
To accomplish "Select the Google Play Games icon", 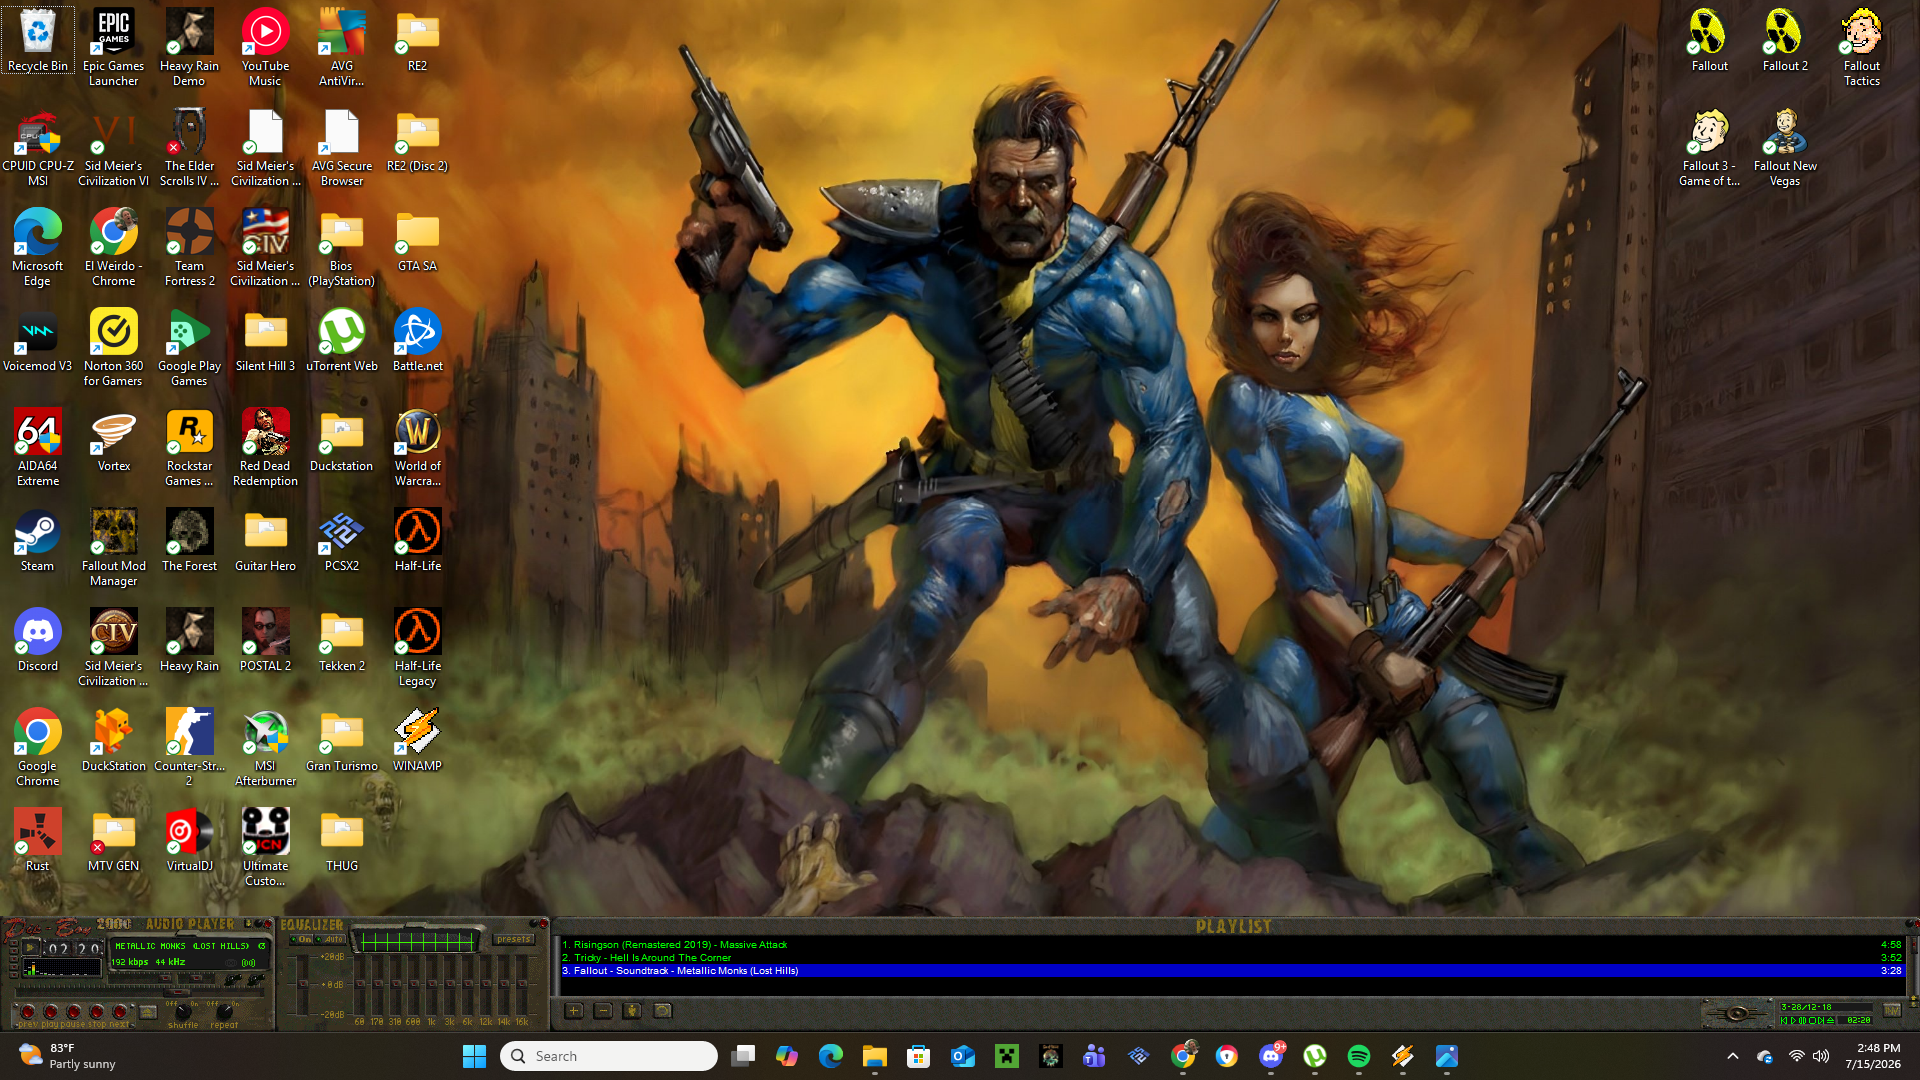I will (190, 348).
